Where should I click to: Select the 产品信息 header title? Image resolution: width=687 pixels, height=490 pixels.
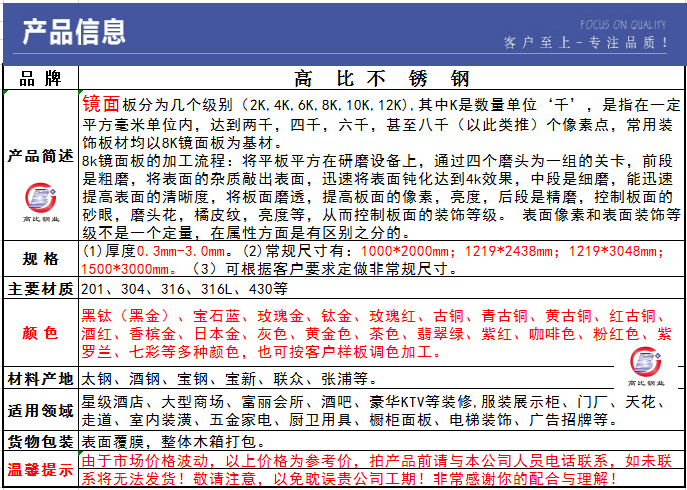tap(74, 32)
